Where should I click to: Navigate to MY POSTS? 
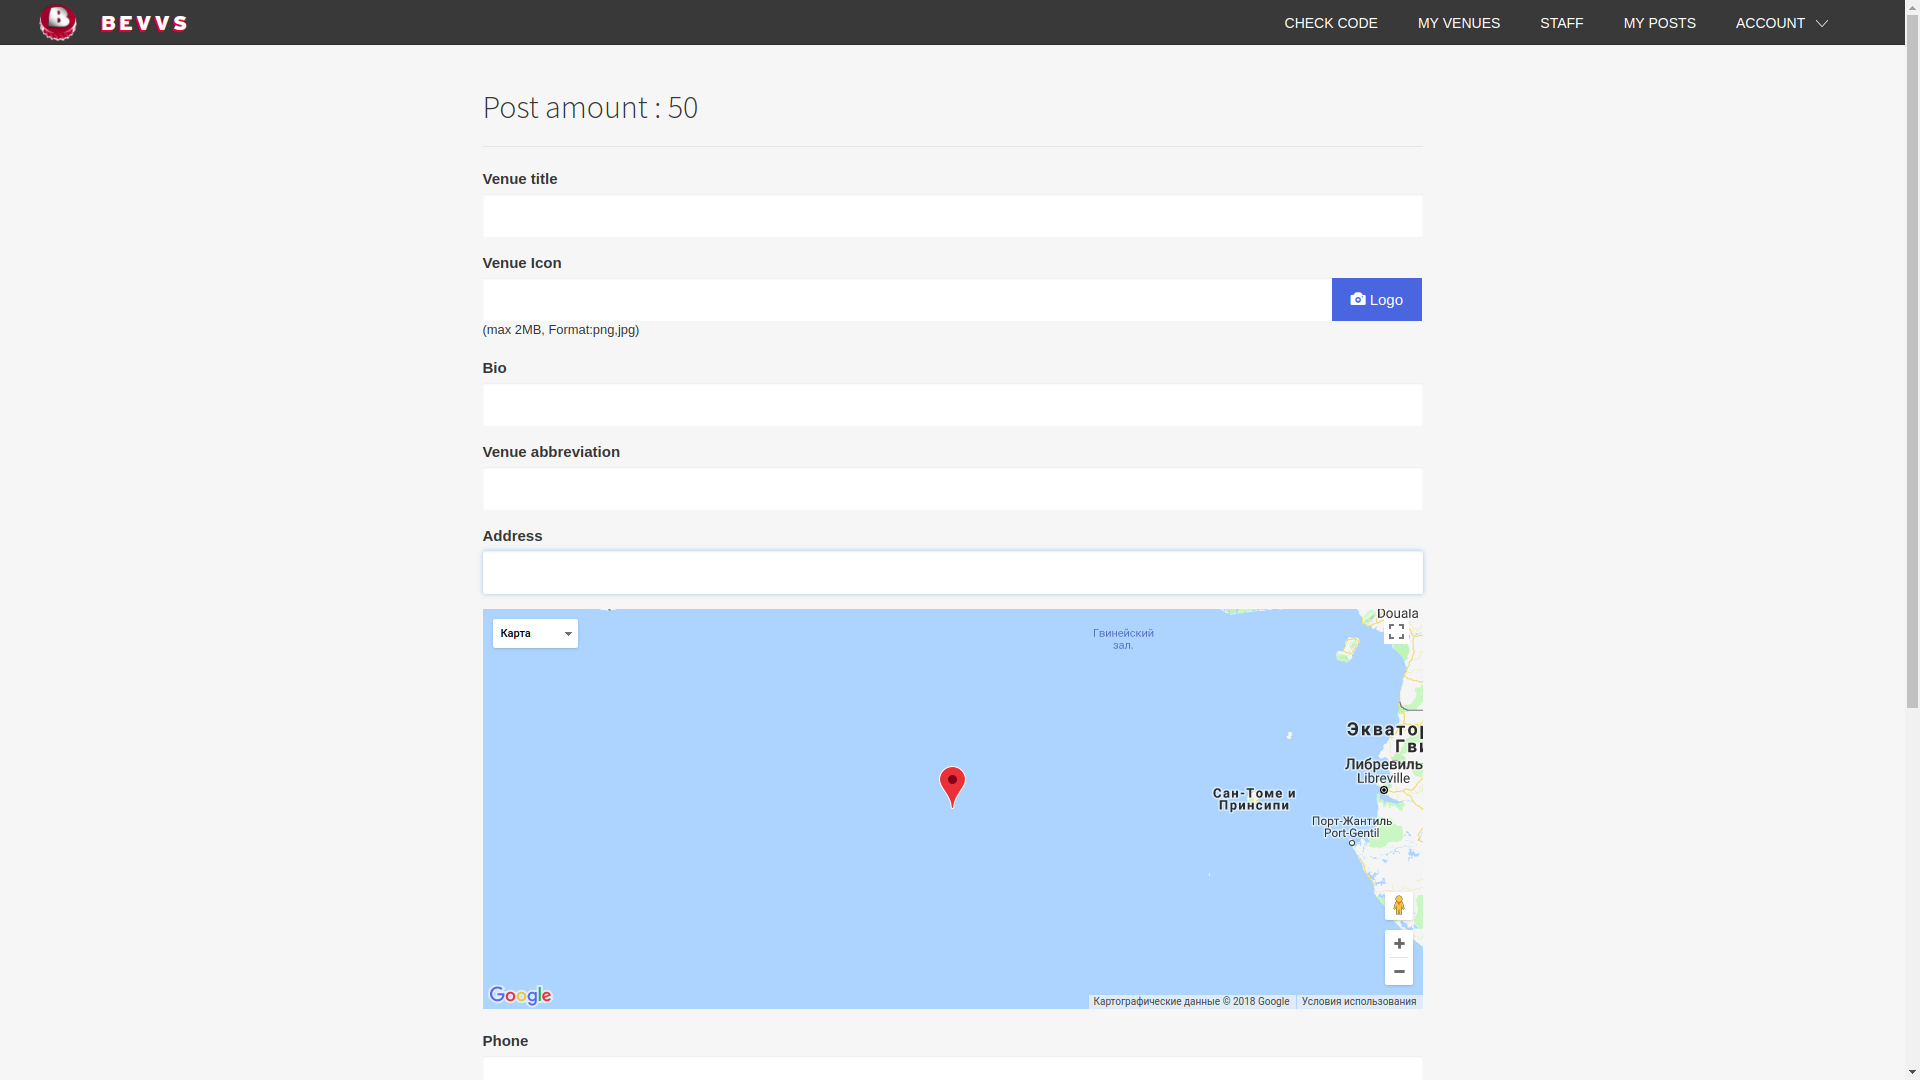click(x=1659, y=23)
